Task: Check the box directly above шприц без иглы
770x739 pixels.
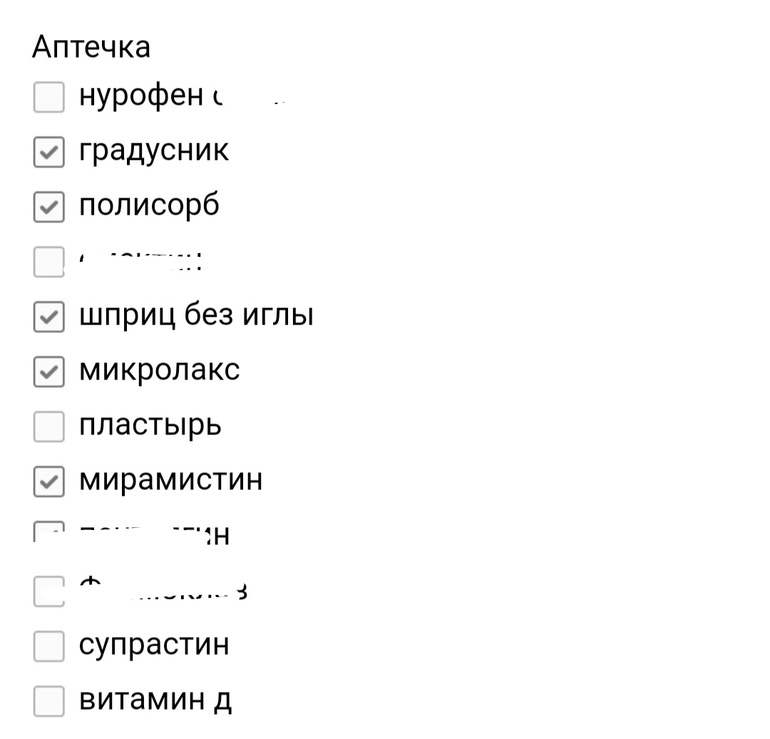Action: 49,262
